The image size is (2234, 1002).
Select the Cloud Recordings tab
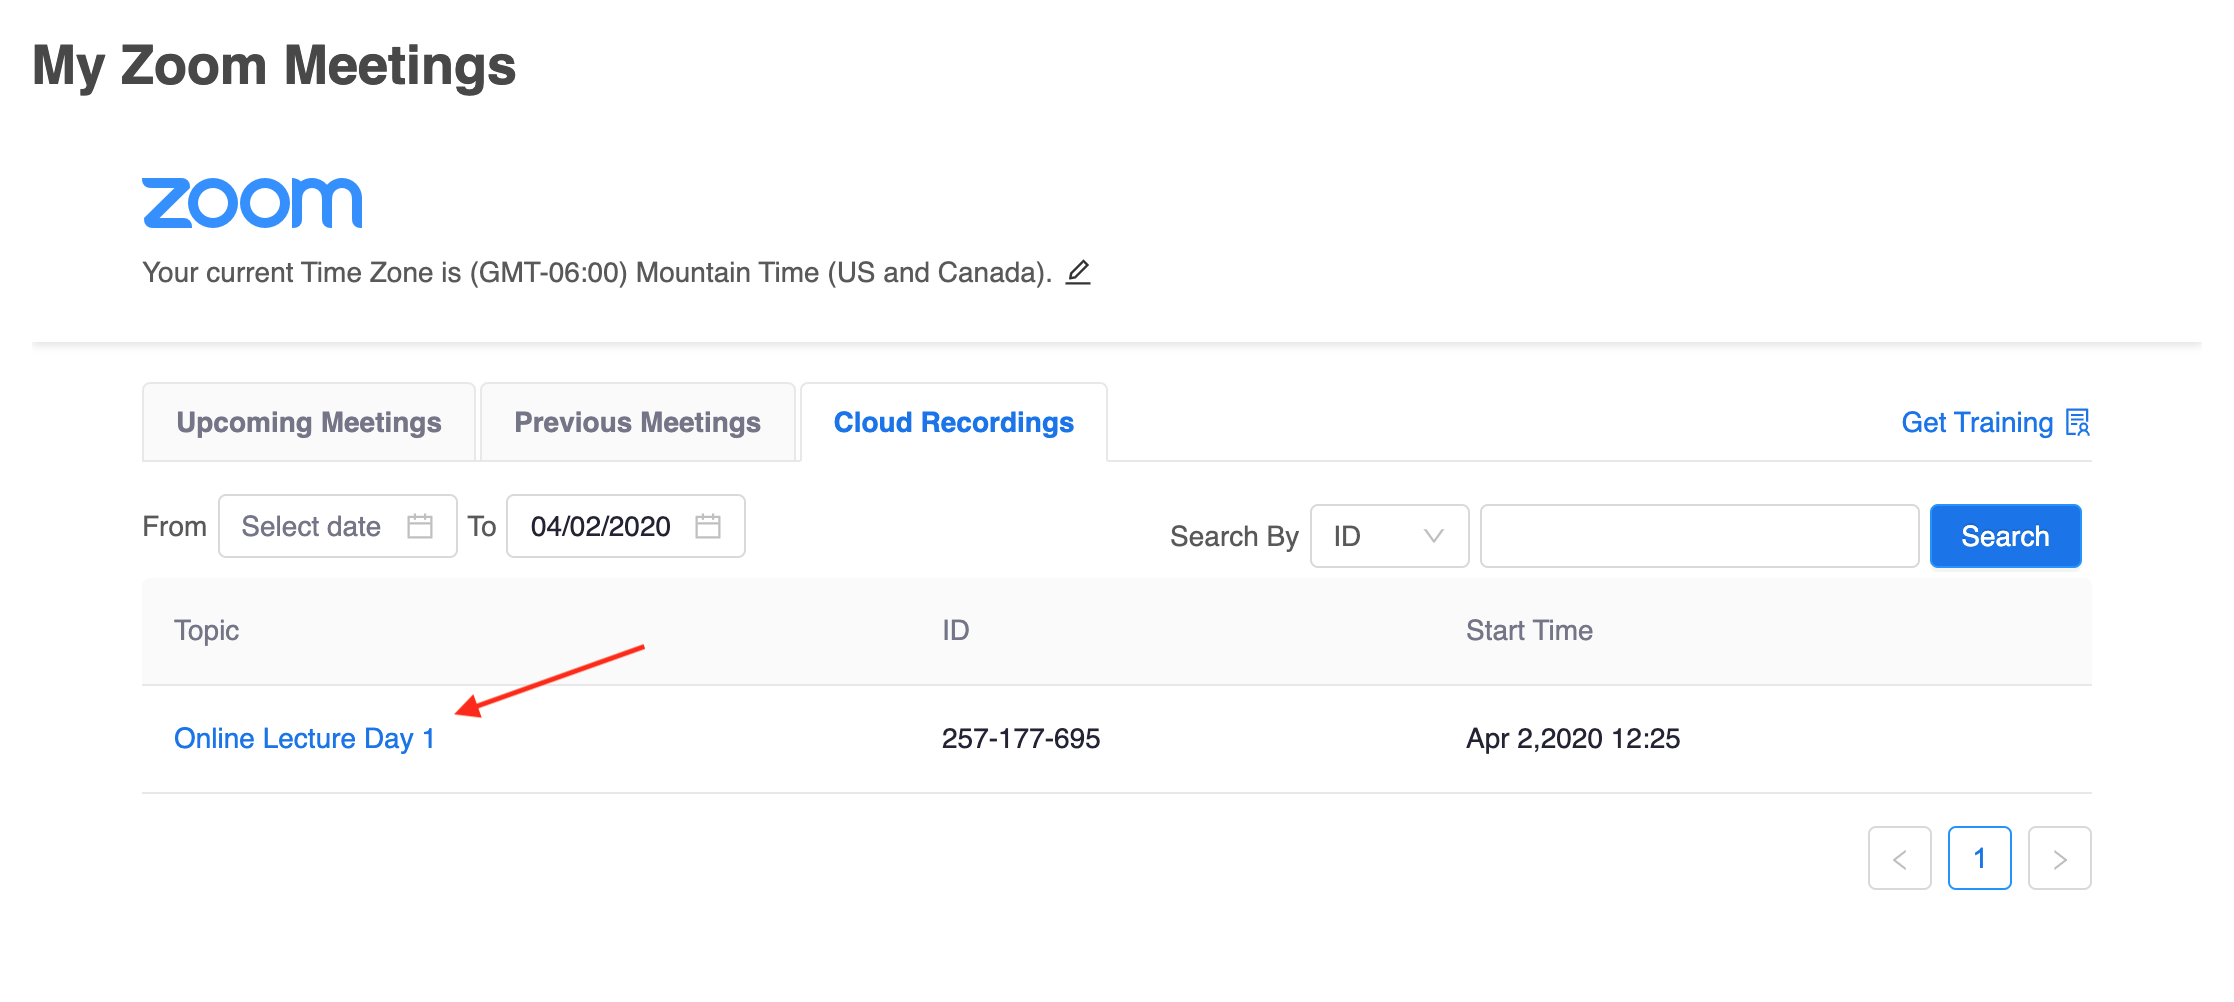pyautogui.click(x=954, y=422)
